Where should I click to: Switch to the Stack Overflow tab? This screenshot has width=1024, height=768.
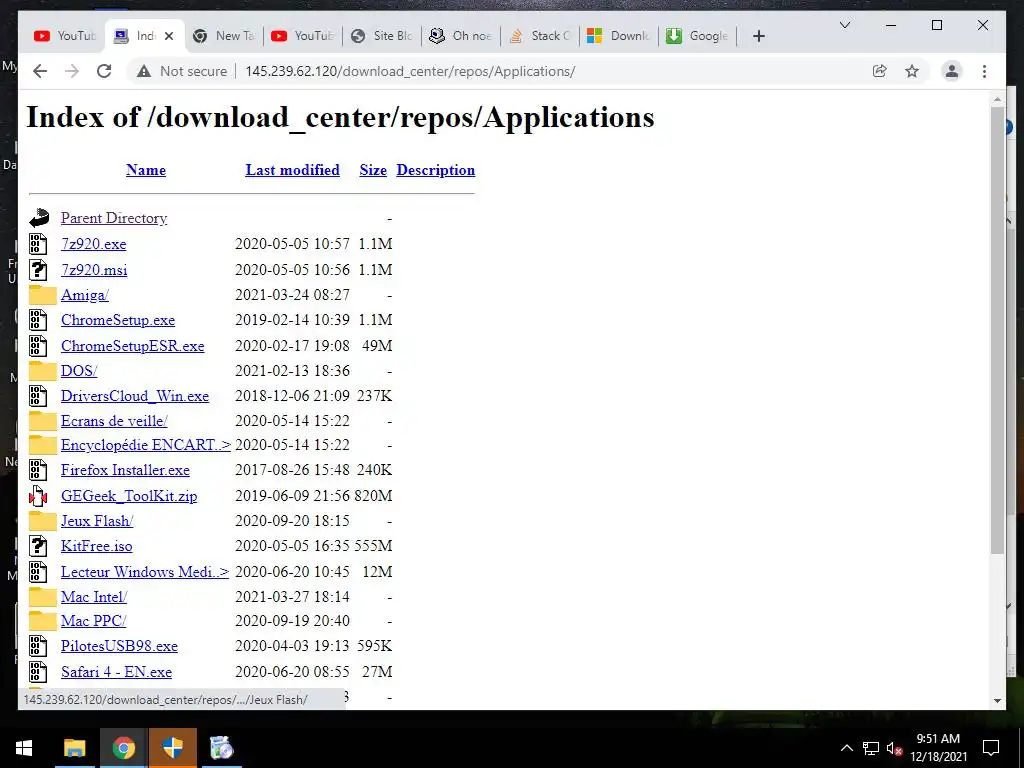pos(540,36)
